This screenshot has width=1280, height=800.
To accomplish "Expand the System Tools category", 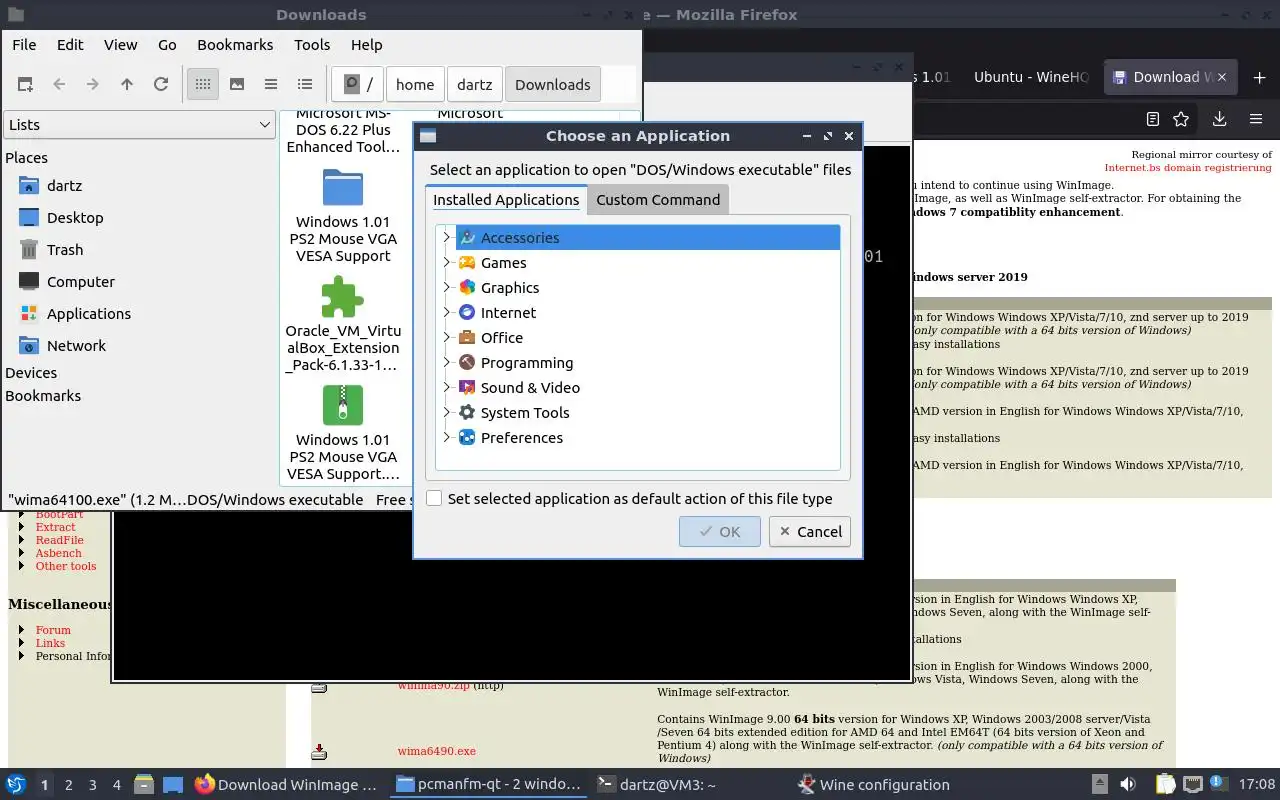I will (446, 413).
